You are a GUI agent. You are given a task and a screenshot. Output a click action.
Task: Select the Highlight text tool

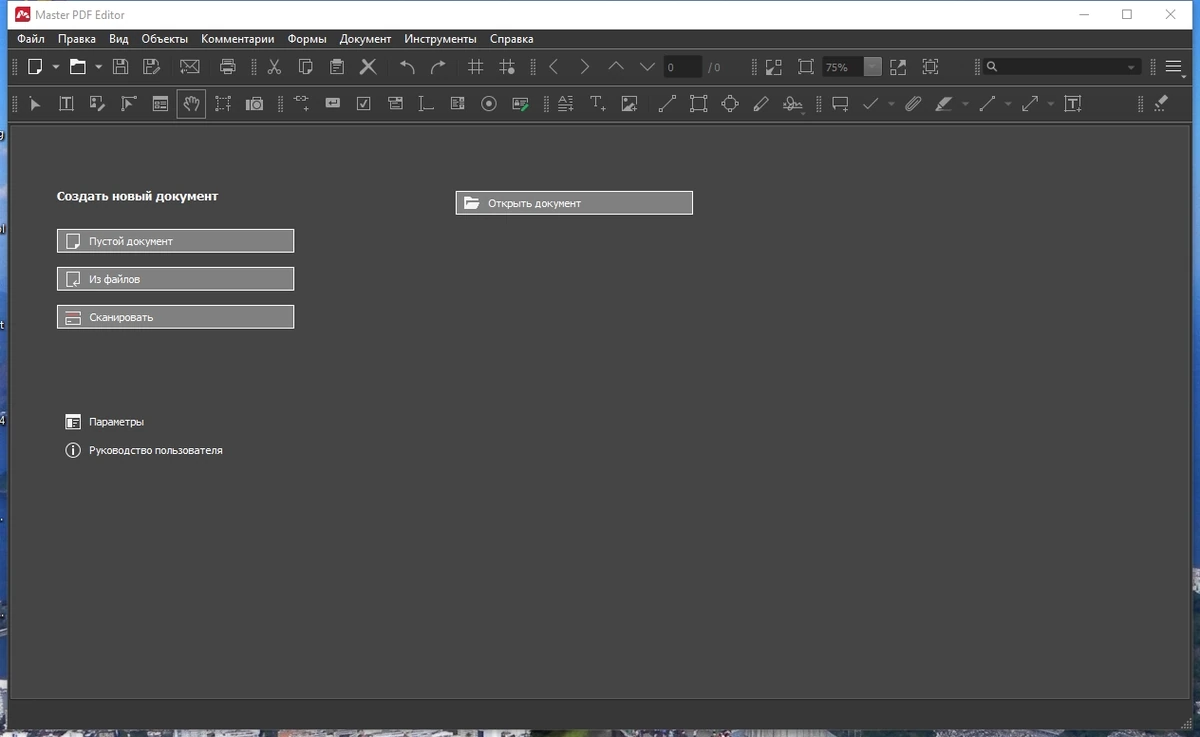(944, 103)
